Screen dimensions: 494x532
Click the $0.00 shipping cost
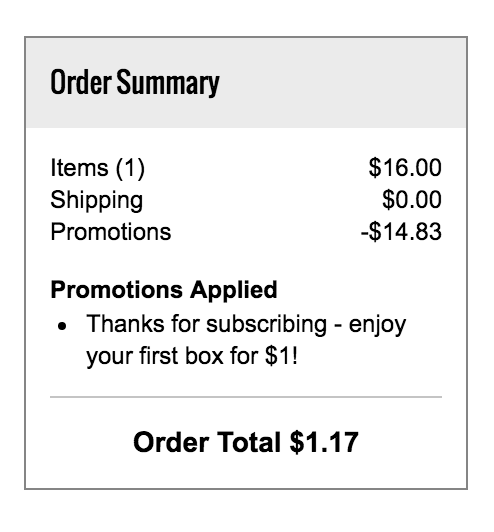click(x=412, y=200)
